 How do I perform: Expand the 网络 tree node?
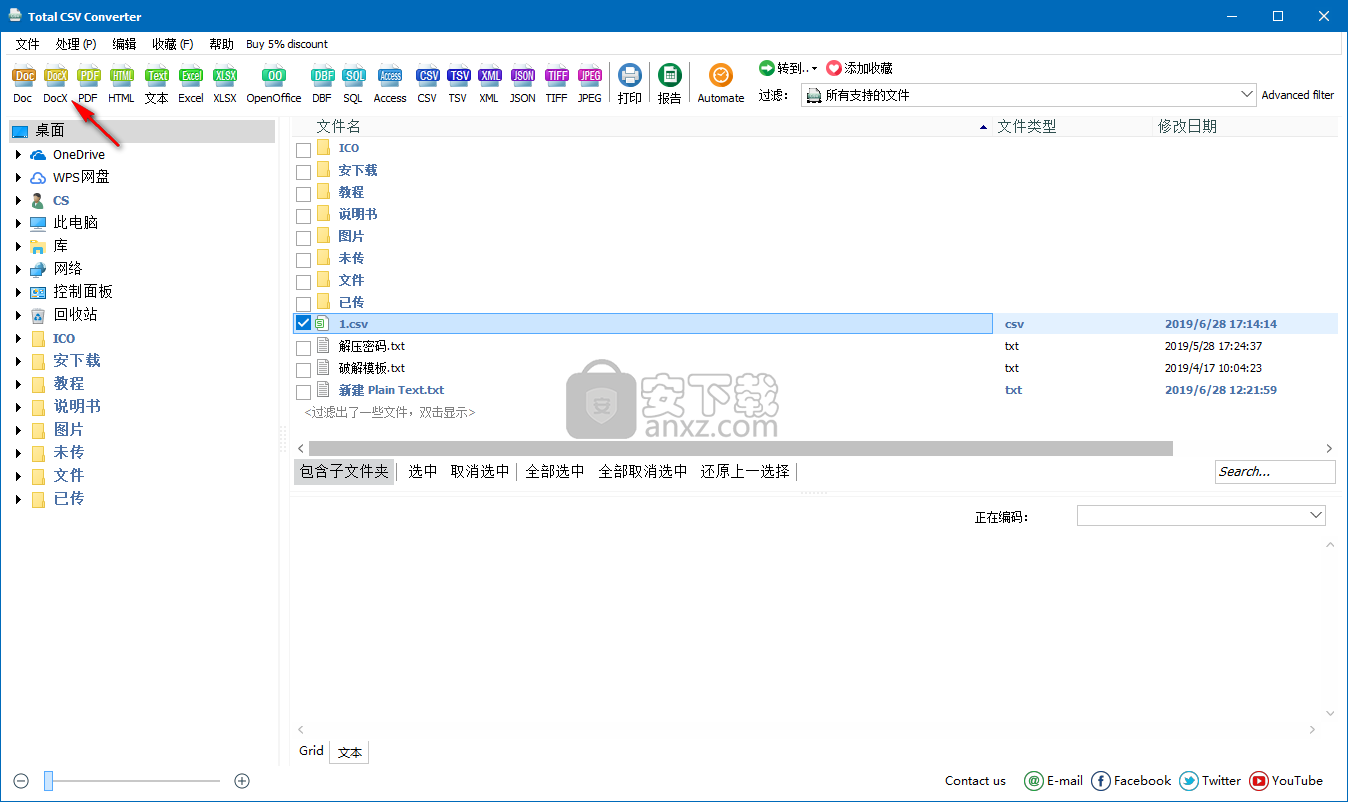tap(18, 269)
